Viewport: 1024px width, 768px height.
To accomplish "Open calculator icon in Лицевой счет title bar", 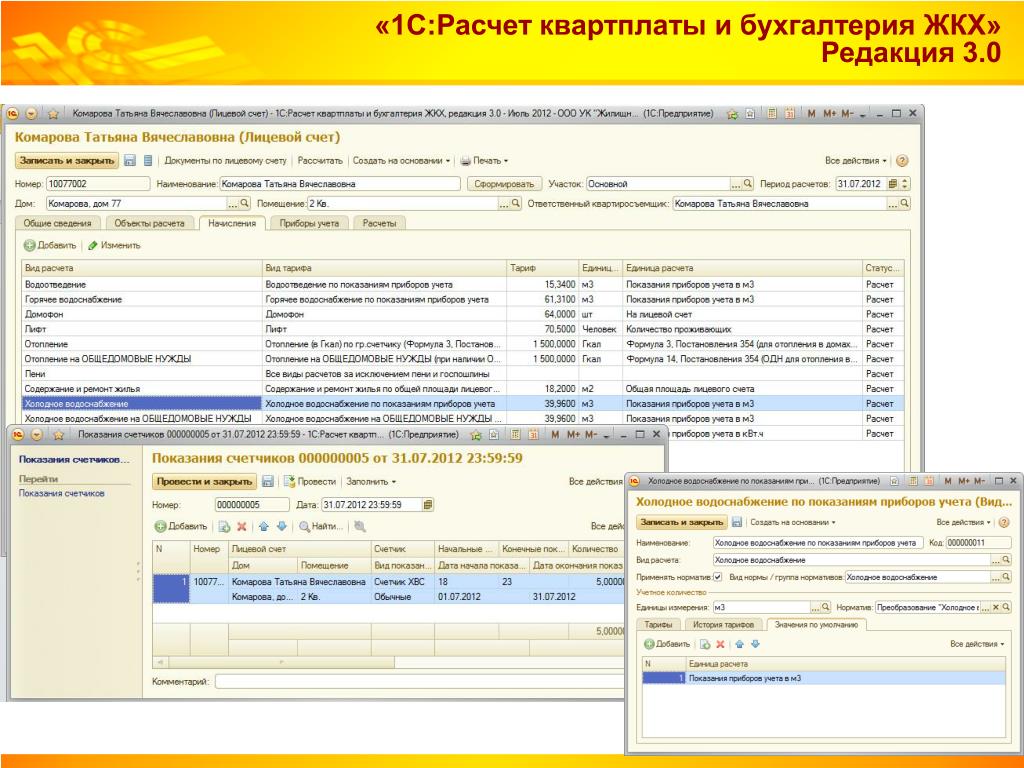I will [x=772, y=114].
